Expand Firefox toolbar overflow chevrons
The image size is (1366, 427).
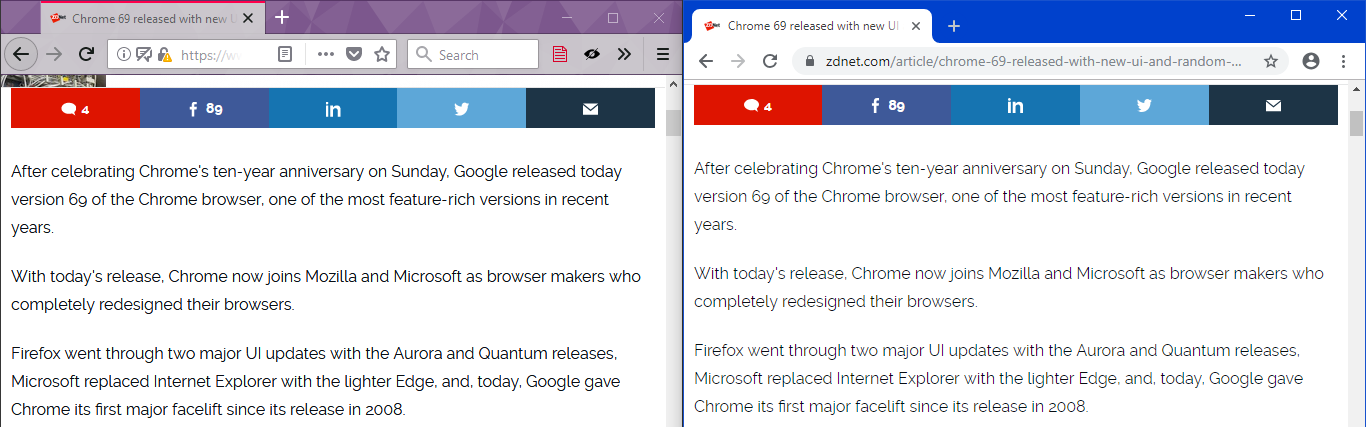click(624, 54)
